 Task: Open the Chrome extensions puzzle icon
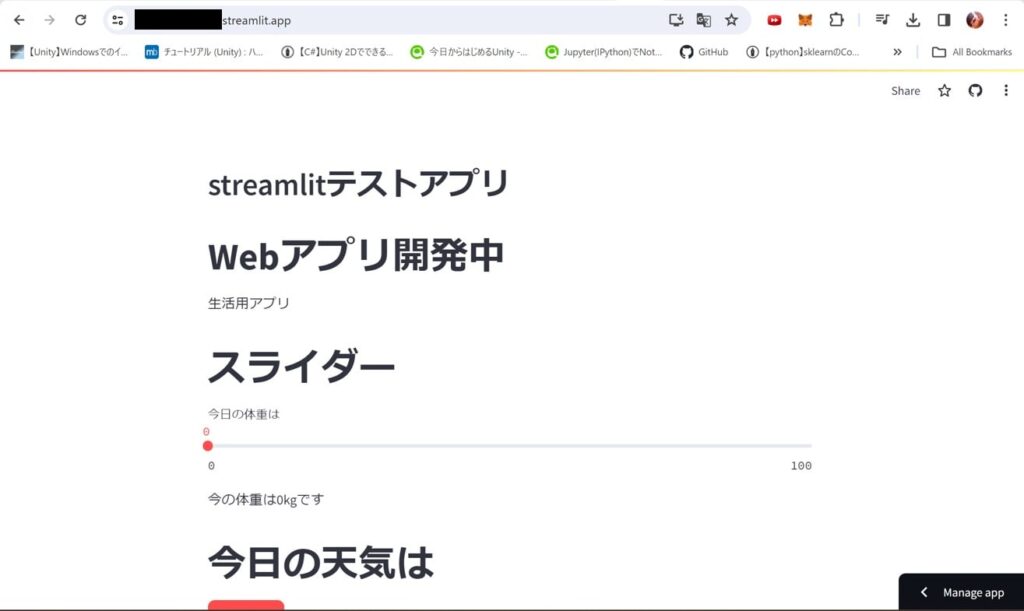click(x=837, y=19)
